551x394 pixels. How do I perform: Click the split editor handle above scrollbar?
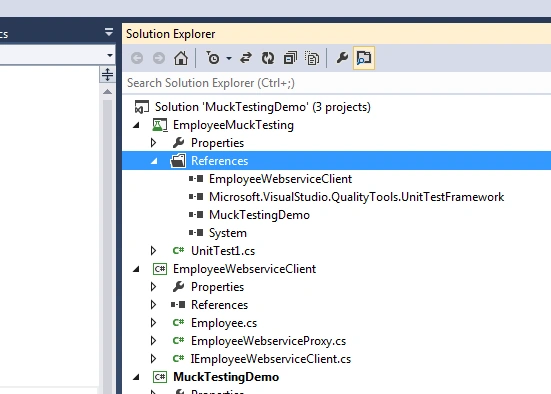tap(107, 75)
